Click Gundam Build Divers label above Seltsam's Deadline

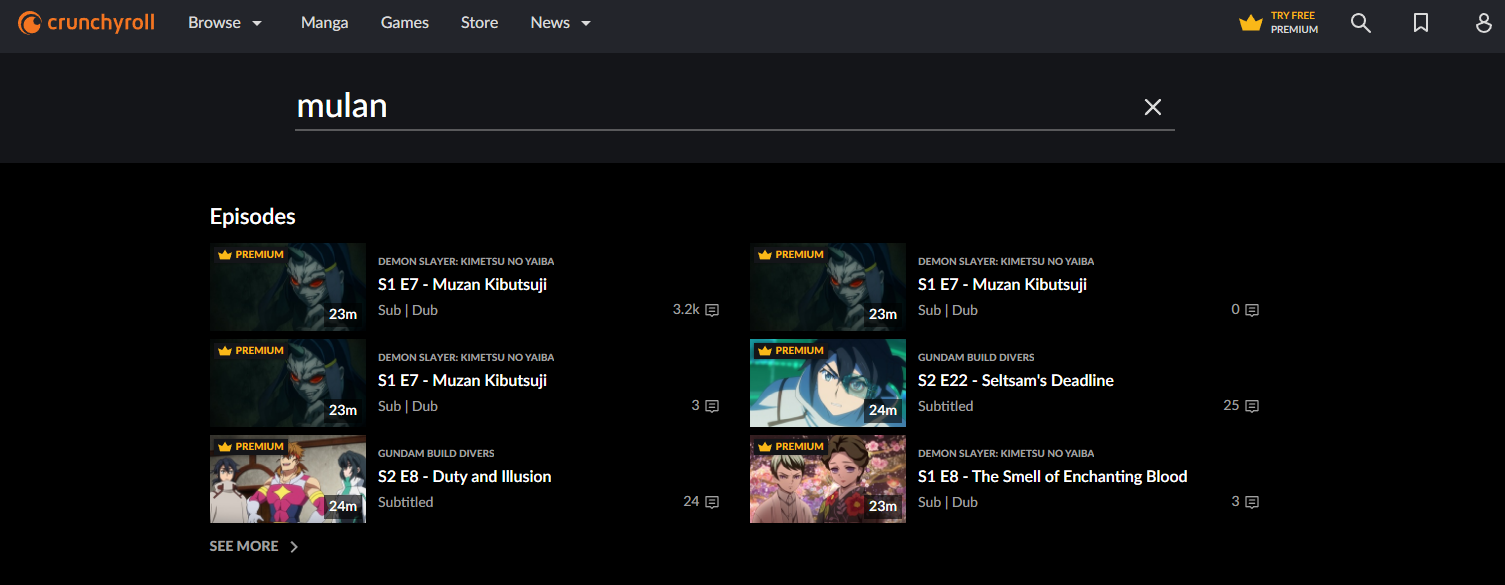click(976, 357)
